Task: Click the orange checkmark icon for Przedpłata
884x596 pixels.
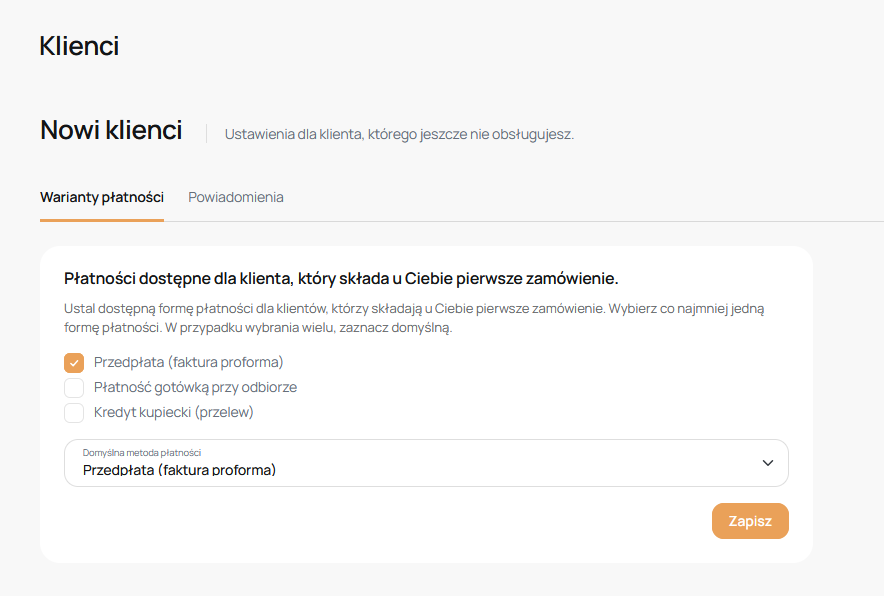Action: (74, 362)
